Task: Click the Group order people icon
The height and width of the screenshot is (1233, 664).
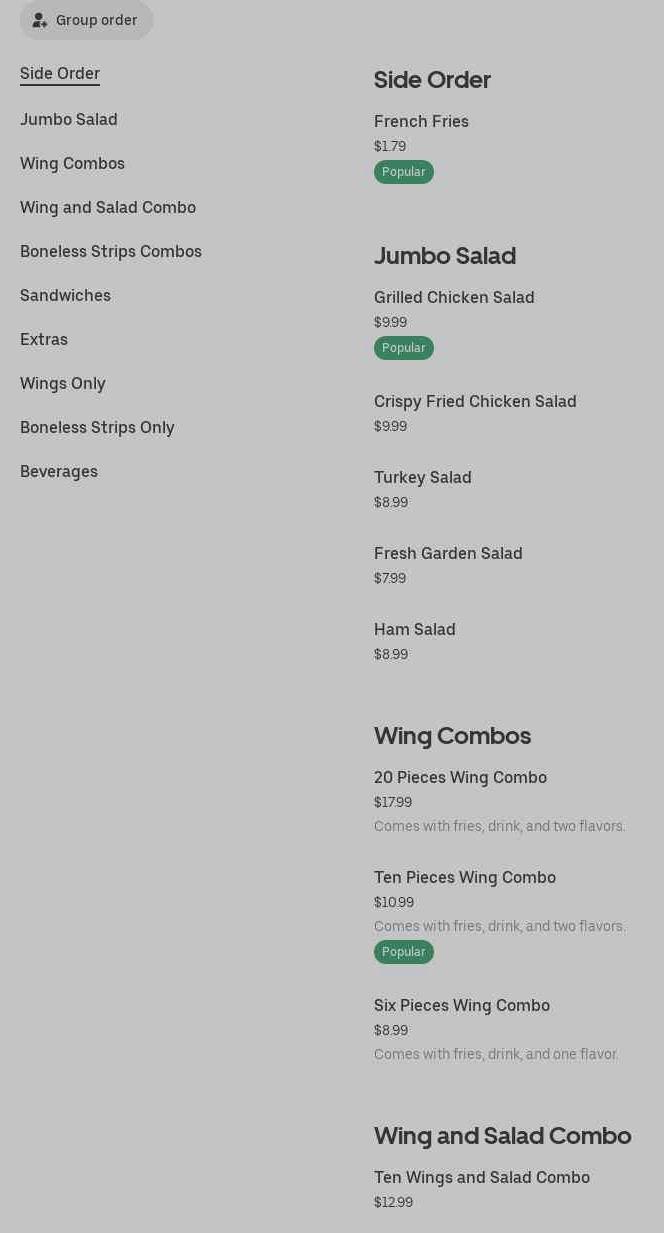Action: click(40, 20)
